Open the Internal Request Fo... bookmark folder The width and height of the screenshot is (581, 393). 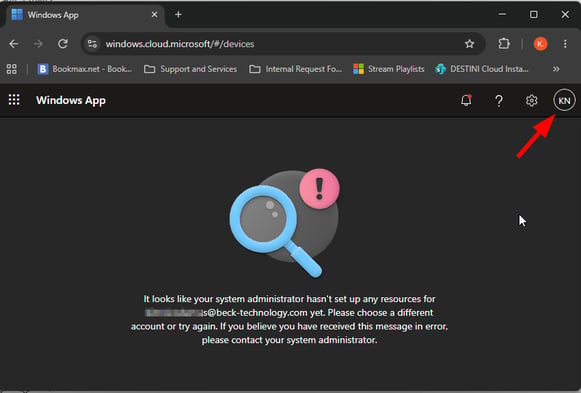click(295, 69)
